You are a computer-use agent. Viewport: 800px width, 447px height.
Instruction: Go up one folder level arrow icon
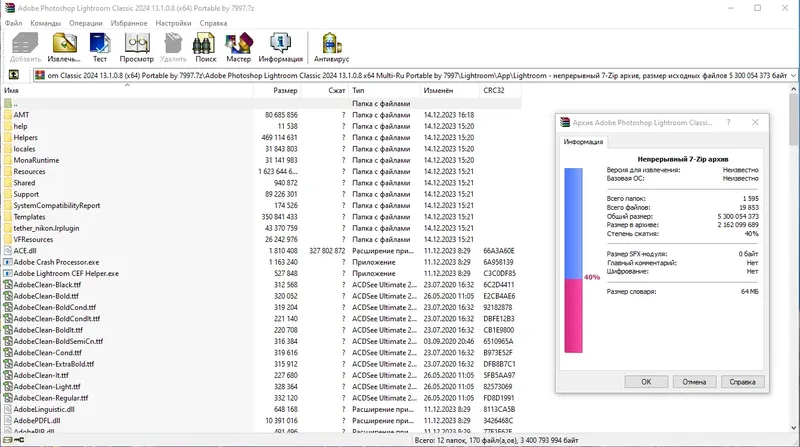(x=14, y=75)
